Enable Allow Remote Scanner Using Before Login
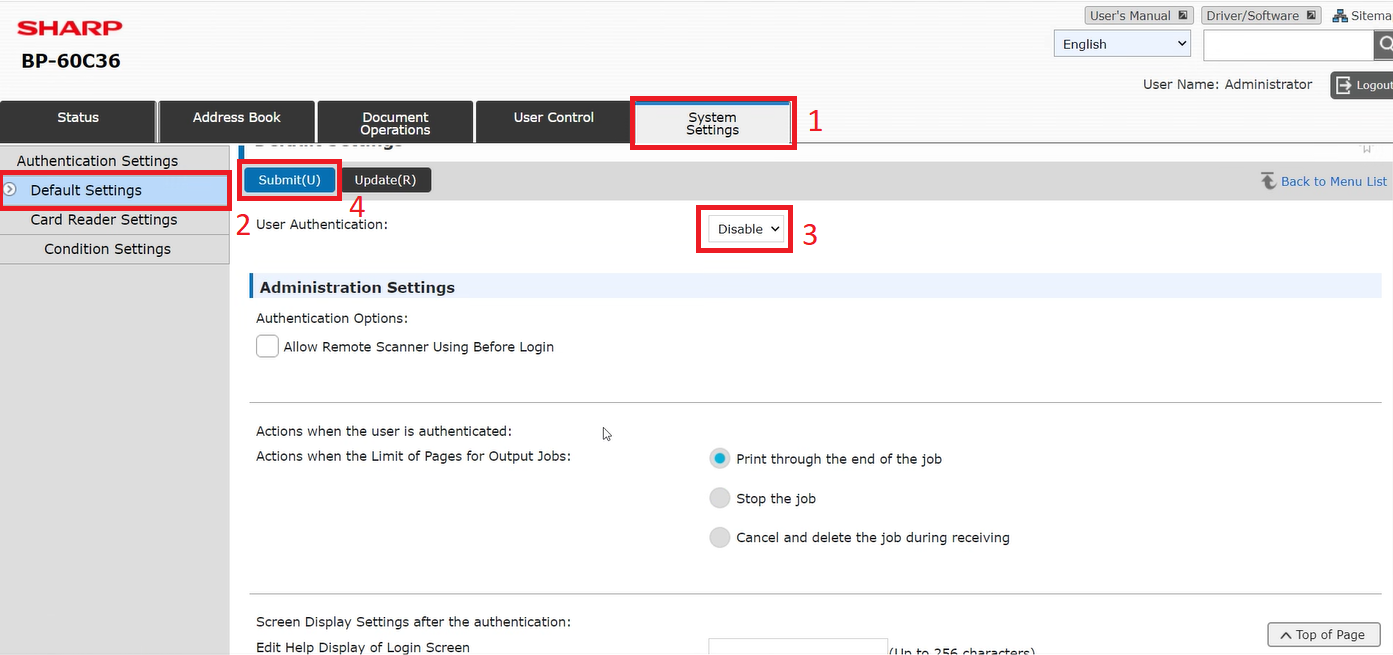 [x=267, y=346]
